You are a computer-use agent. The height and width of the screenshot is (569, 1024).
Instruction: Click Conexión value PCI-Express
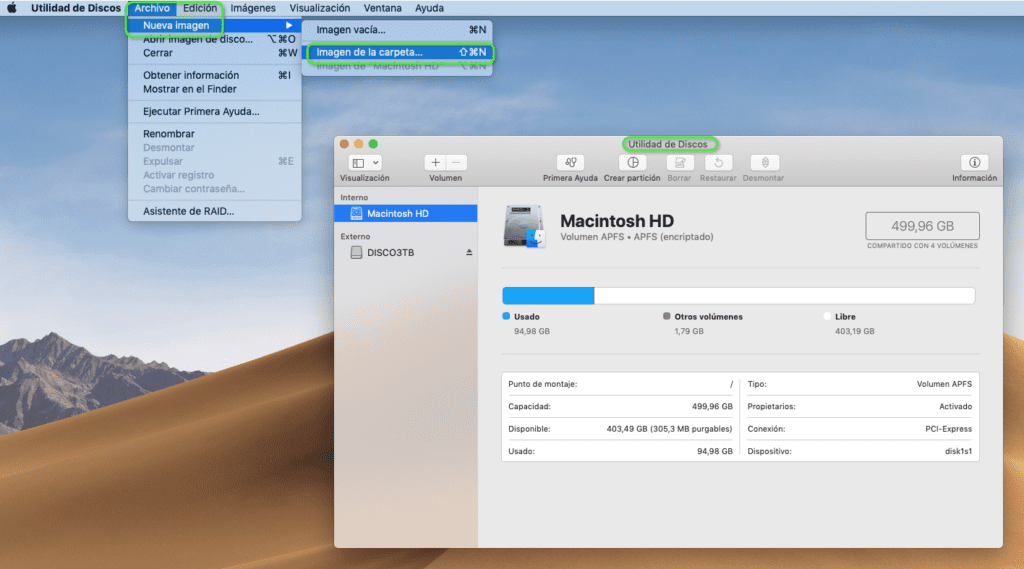(x=948, y=429)
